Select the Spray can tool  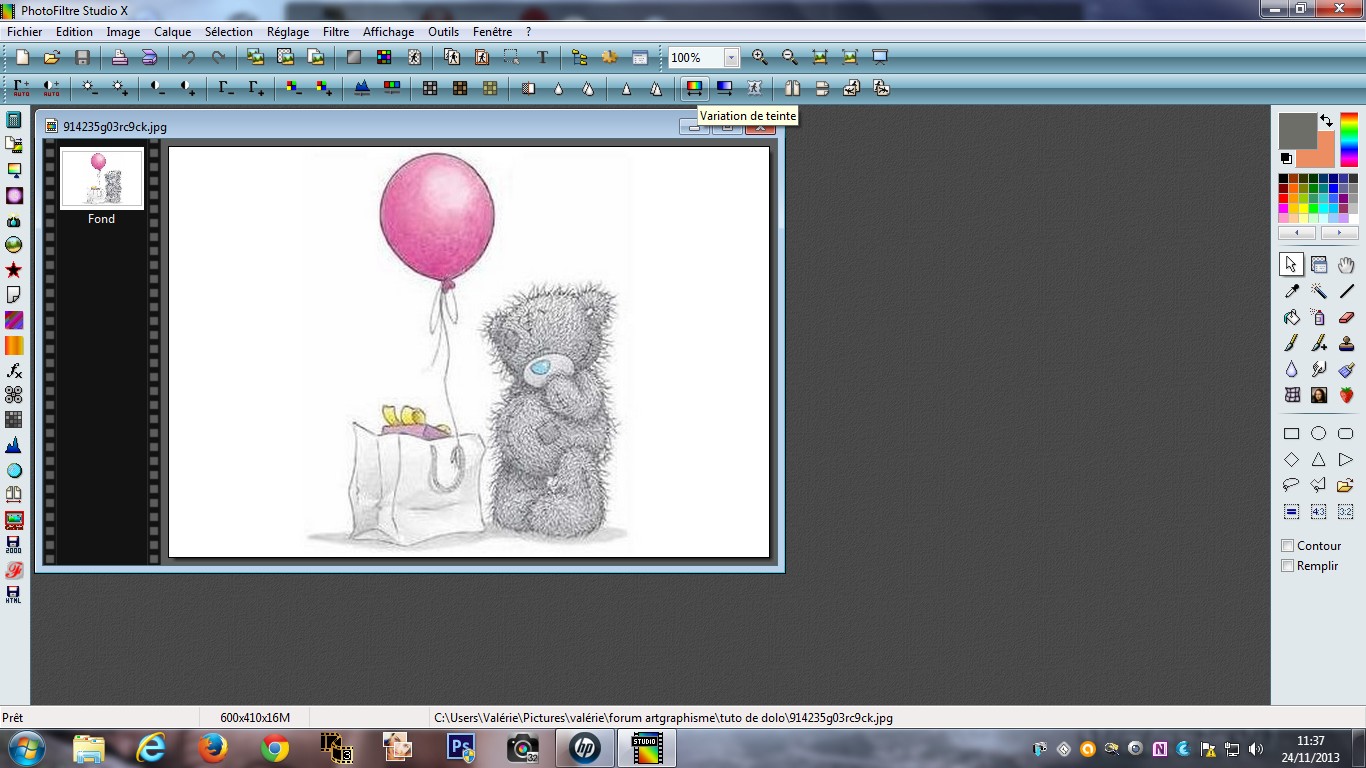click(1319, 318)
